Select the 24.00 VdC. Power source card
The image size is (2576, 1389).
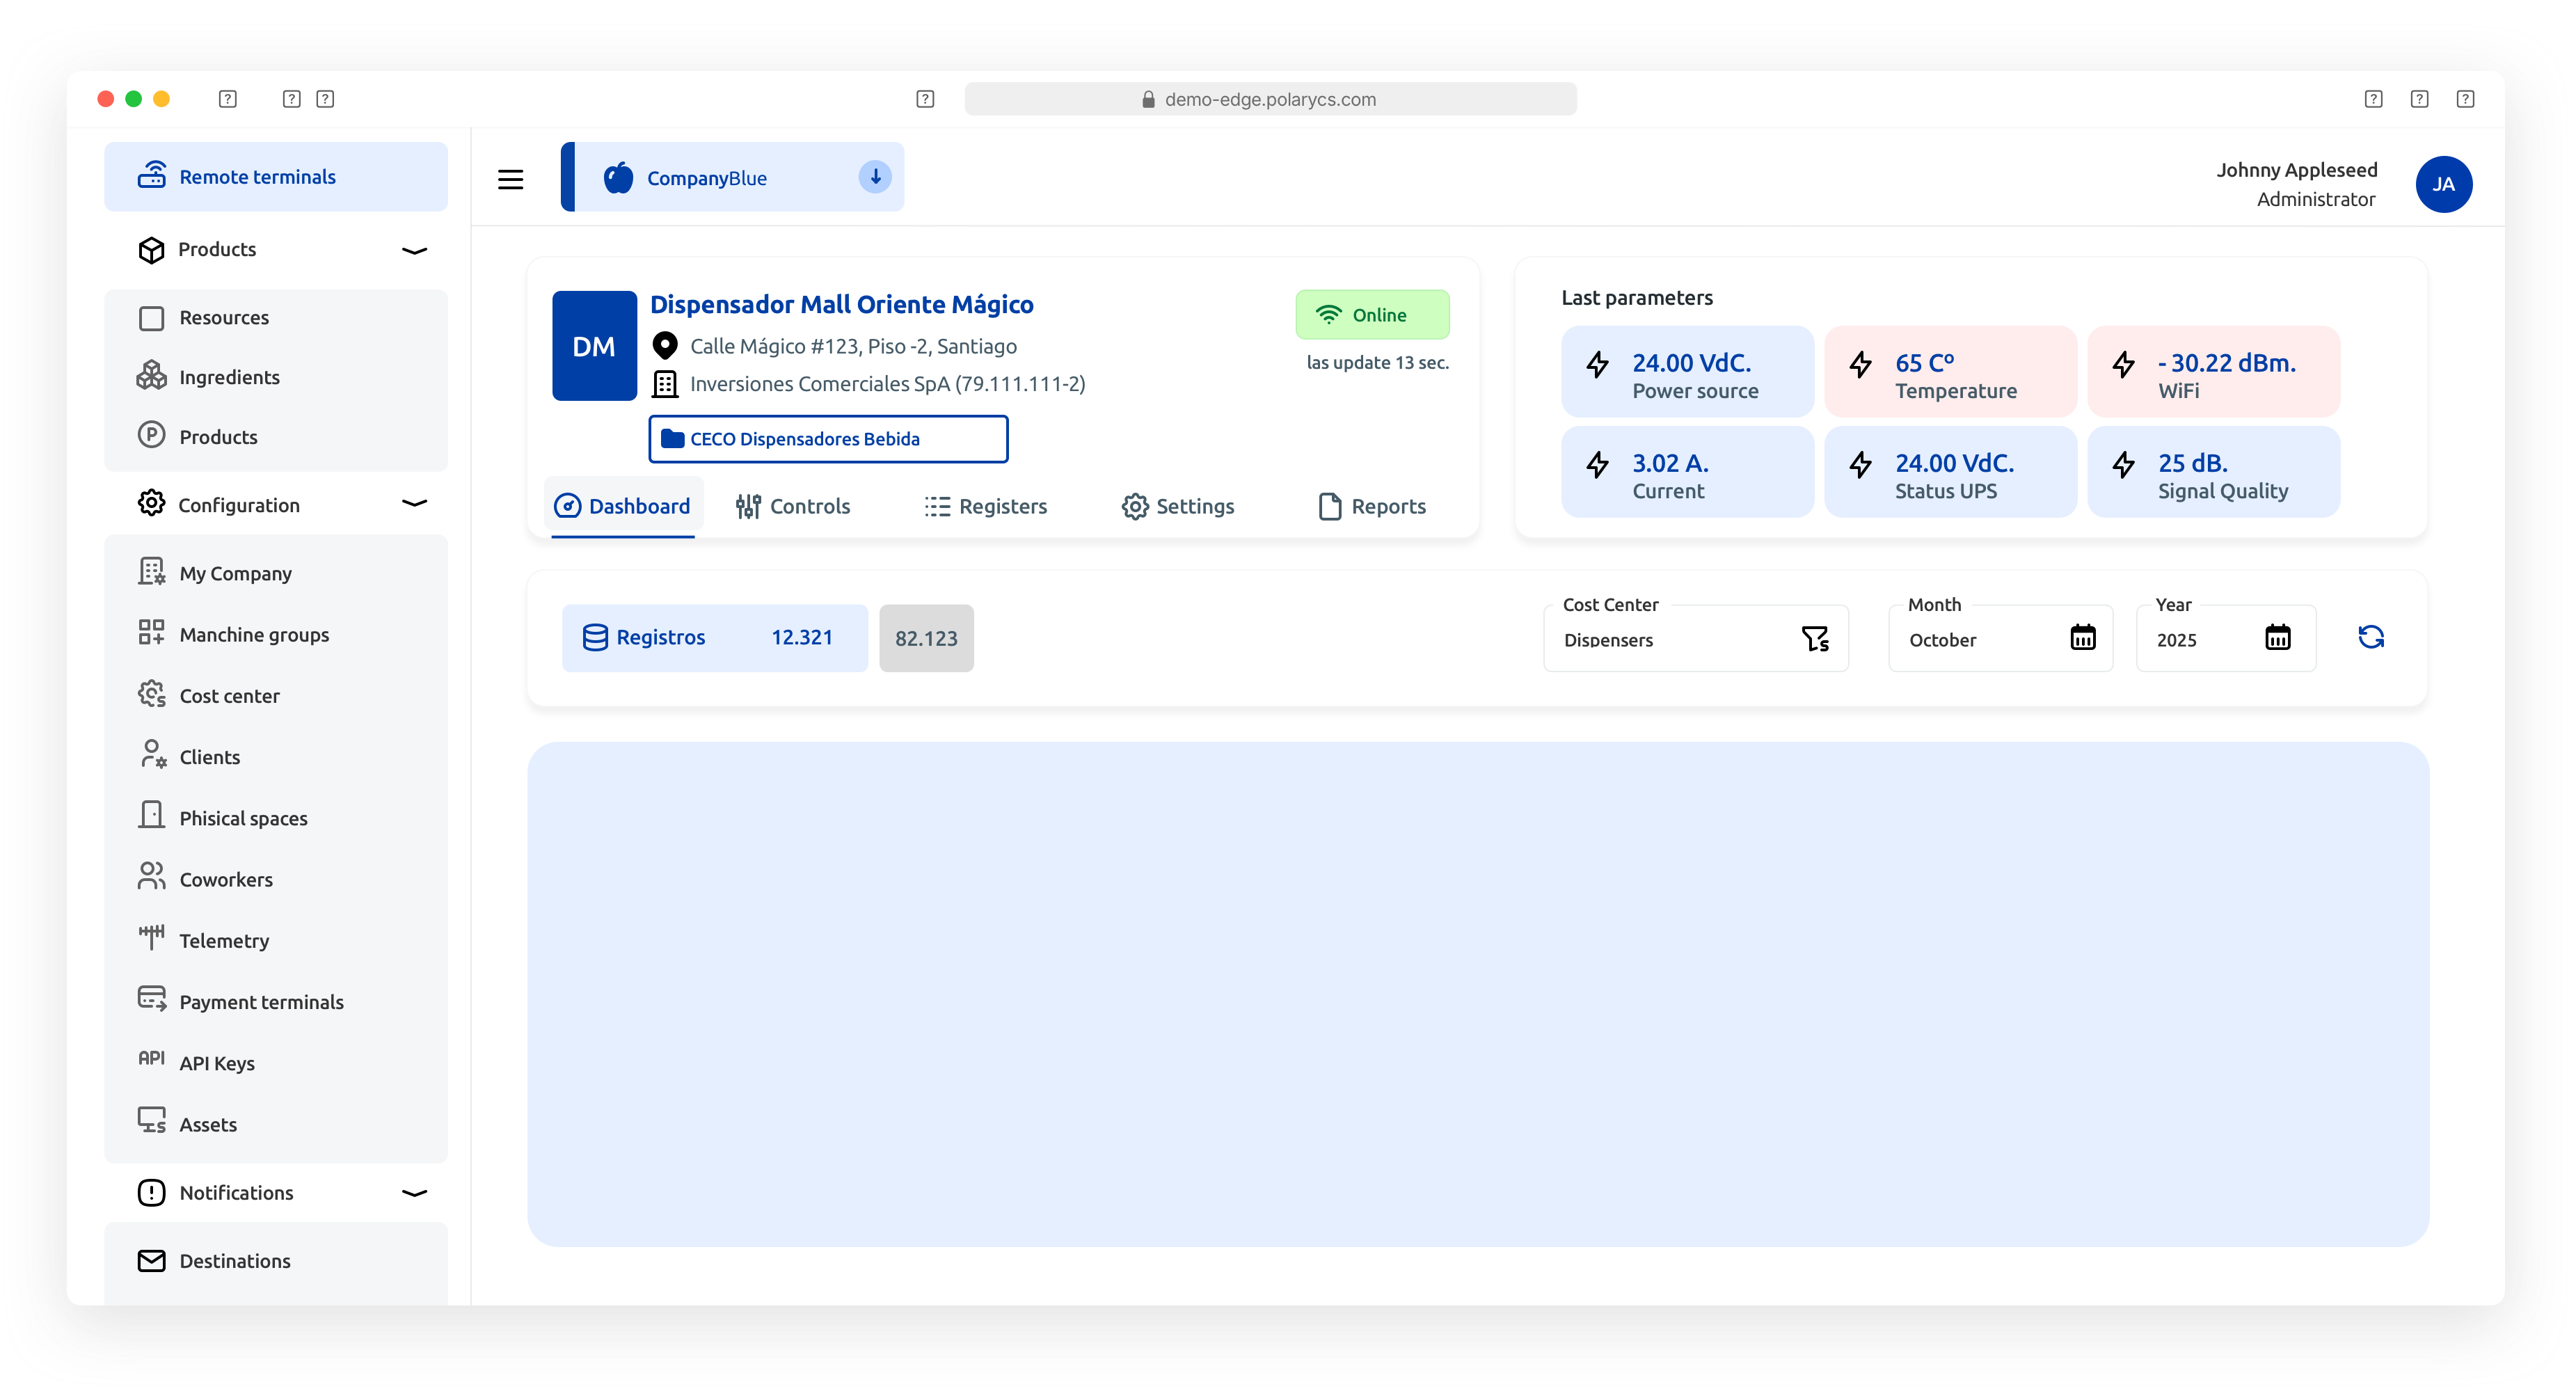(1687, 372)
